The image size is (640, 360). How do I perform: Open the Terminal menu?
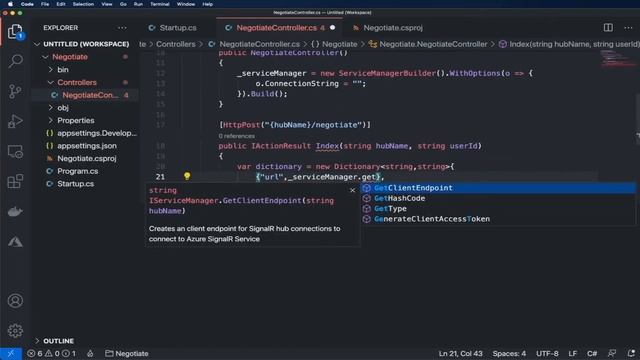click(x=160, y=4)
